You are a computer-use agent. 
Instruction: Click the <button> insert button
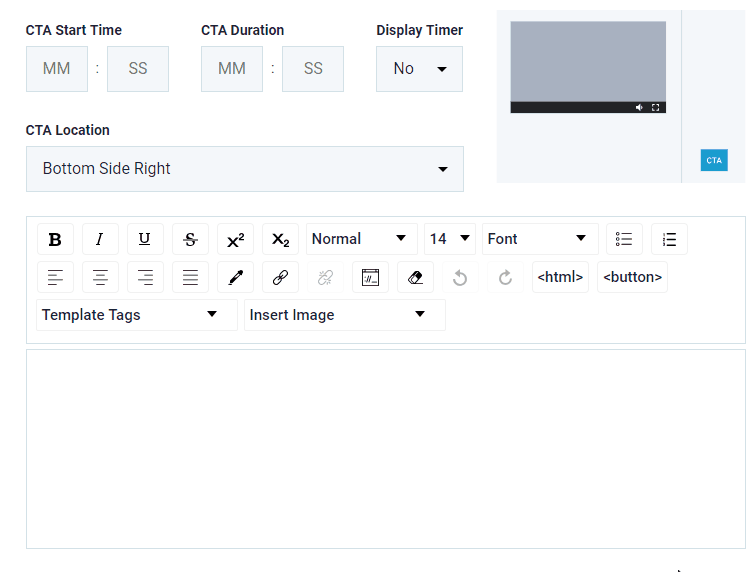point(632,277)
